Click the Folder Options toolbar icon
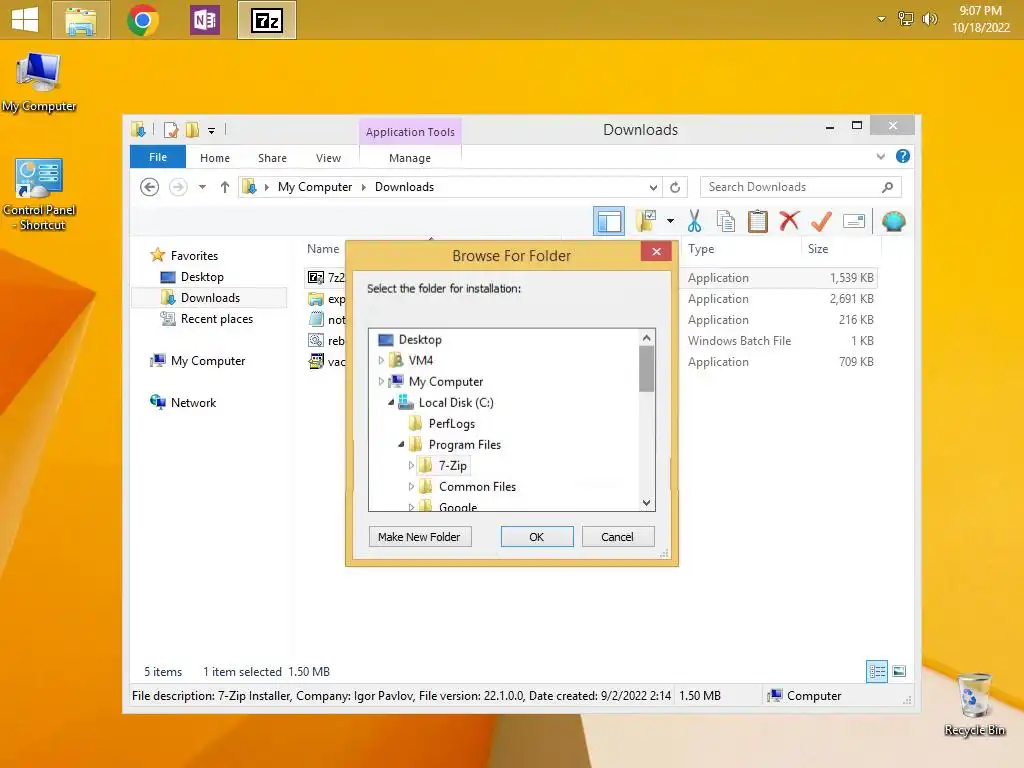Image resolution: width=1024 pixels, height=768 pixels. (646, 221)
